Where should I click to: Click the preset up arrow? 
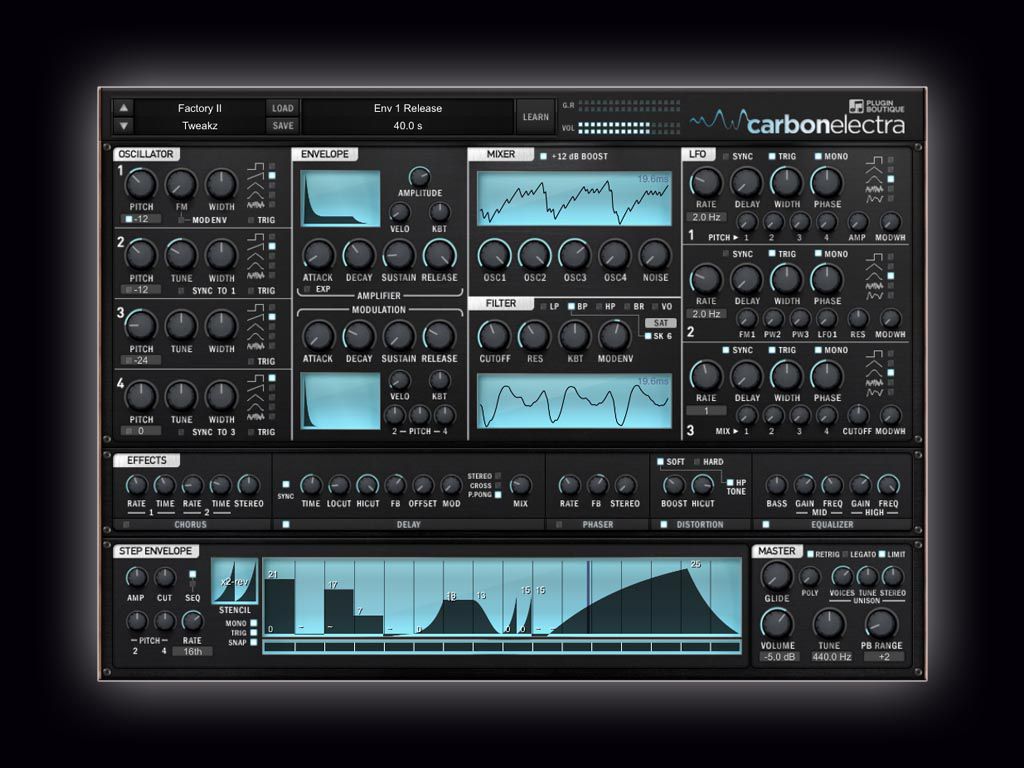pyautogui.click(x=123, y=107)
